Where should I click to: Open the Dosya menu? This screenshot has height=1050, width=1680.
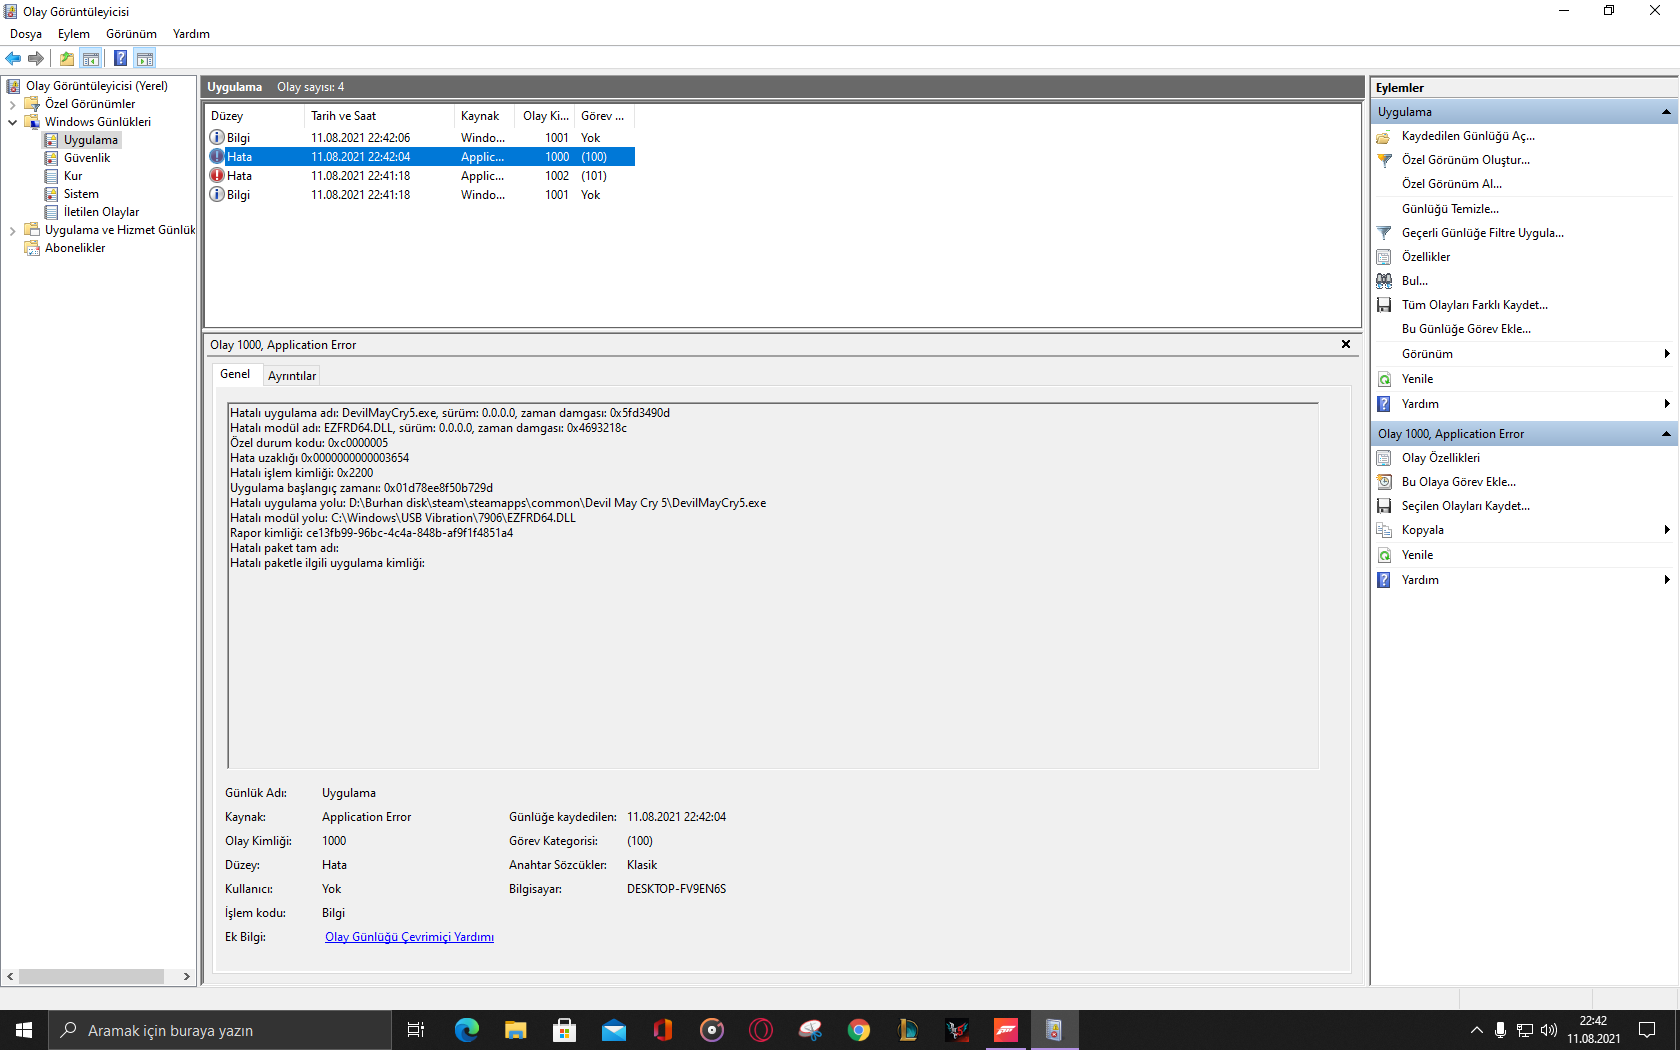click(26, 34)
